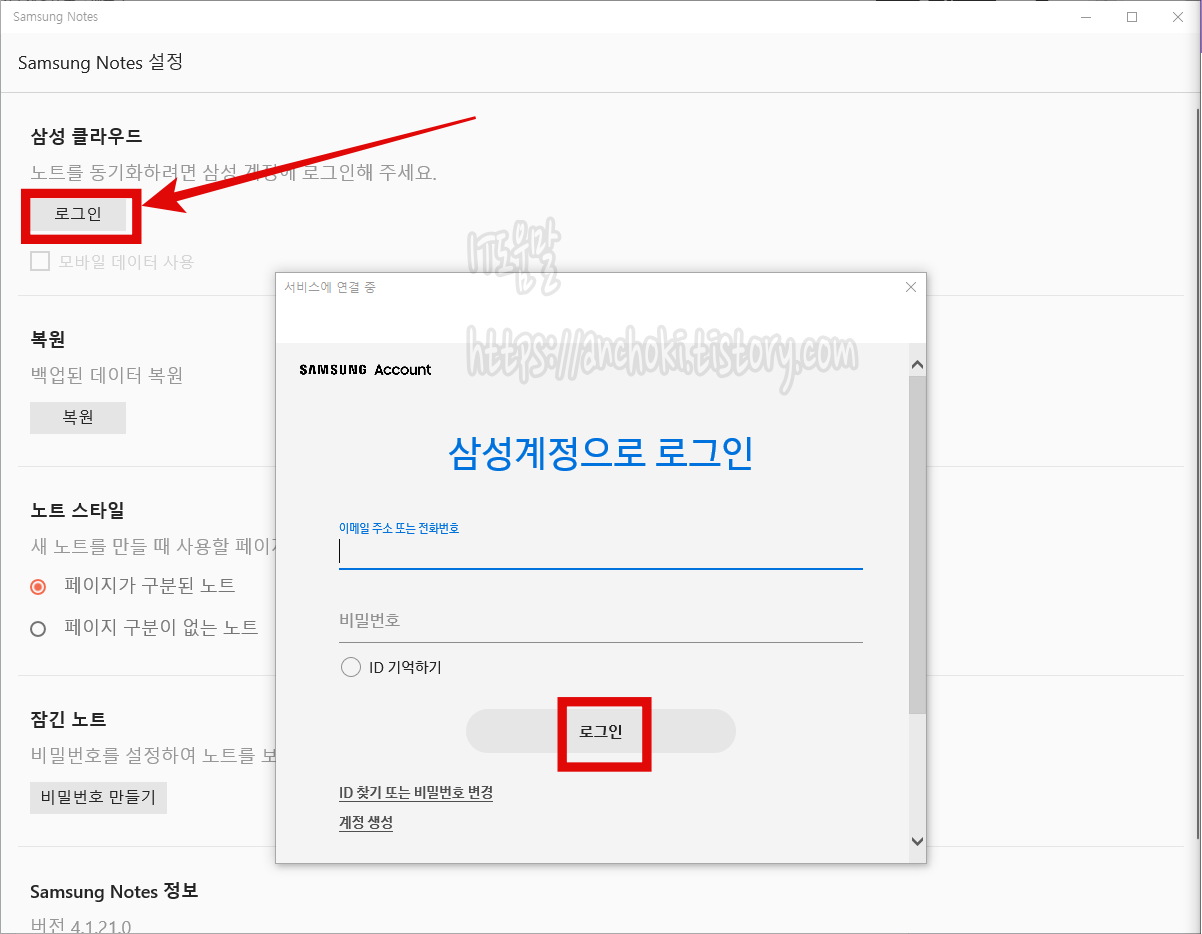Click the SAMSUNG Account logo

pos(365,370)
